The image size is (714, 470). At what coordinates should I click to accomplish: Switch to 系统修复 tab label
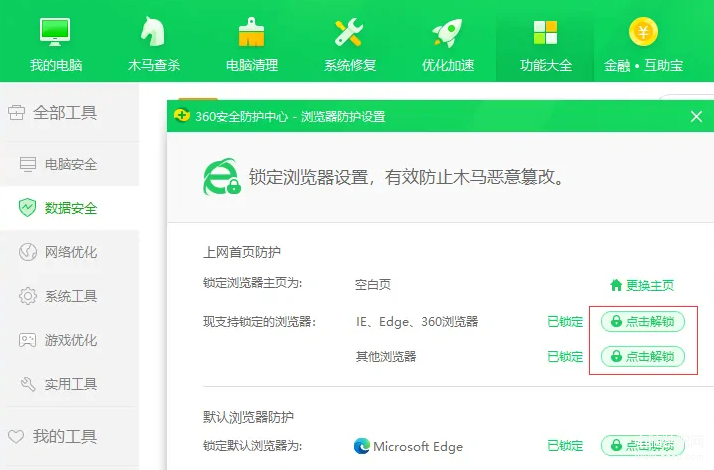pos(350,66)
